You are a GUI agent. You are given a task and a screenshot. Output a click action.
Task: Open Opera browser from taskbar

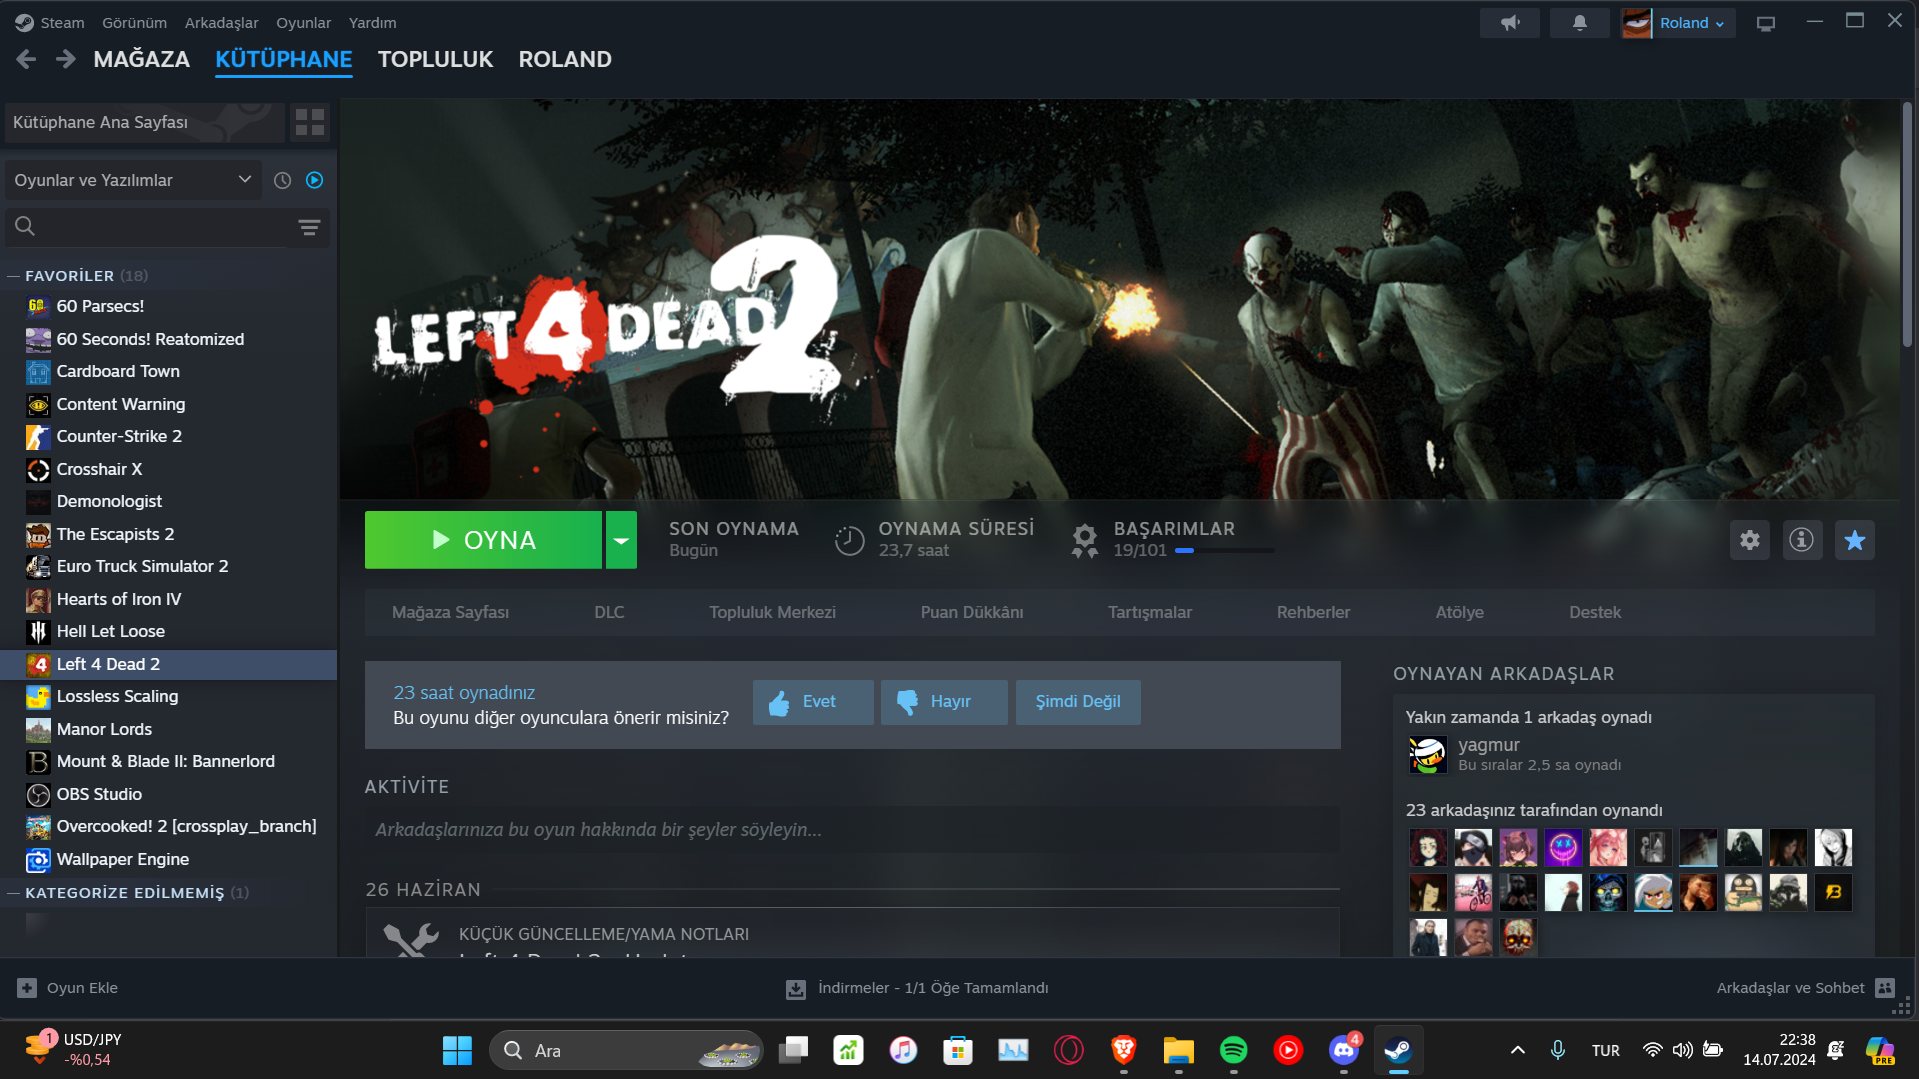tap(1069, 1050)
